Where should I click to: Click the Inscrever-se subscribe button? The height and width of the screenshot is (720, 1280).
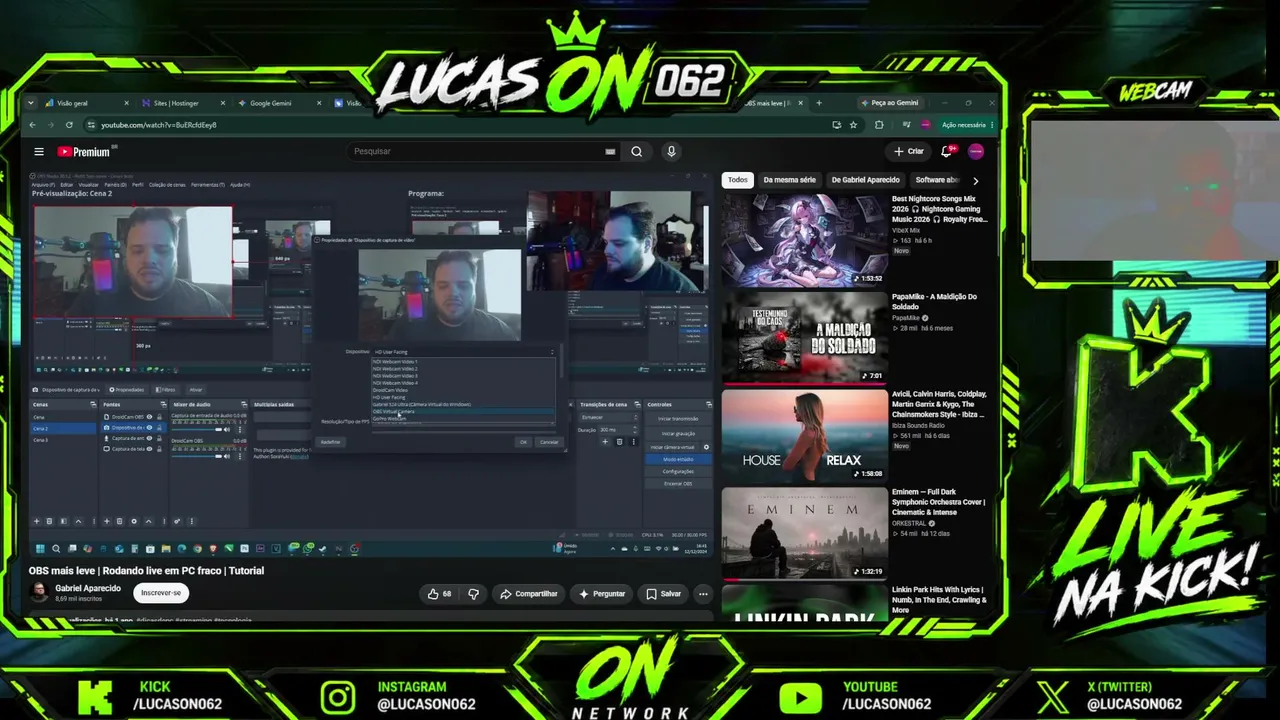coord(161,593)
